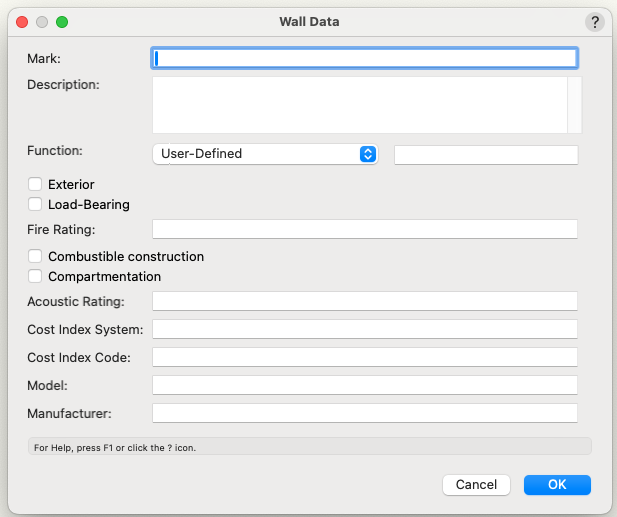Check the Combustible construction option
The image size is (617, 517).
36,256
